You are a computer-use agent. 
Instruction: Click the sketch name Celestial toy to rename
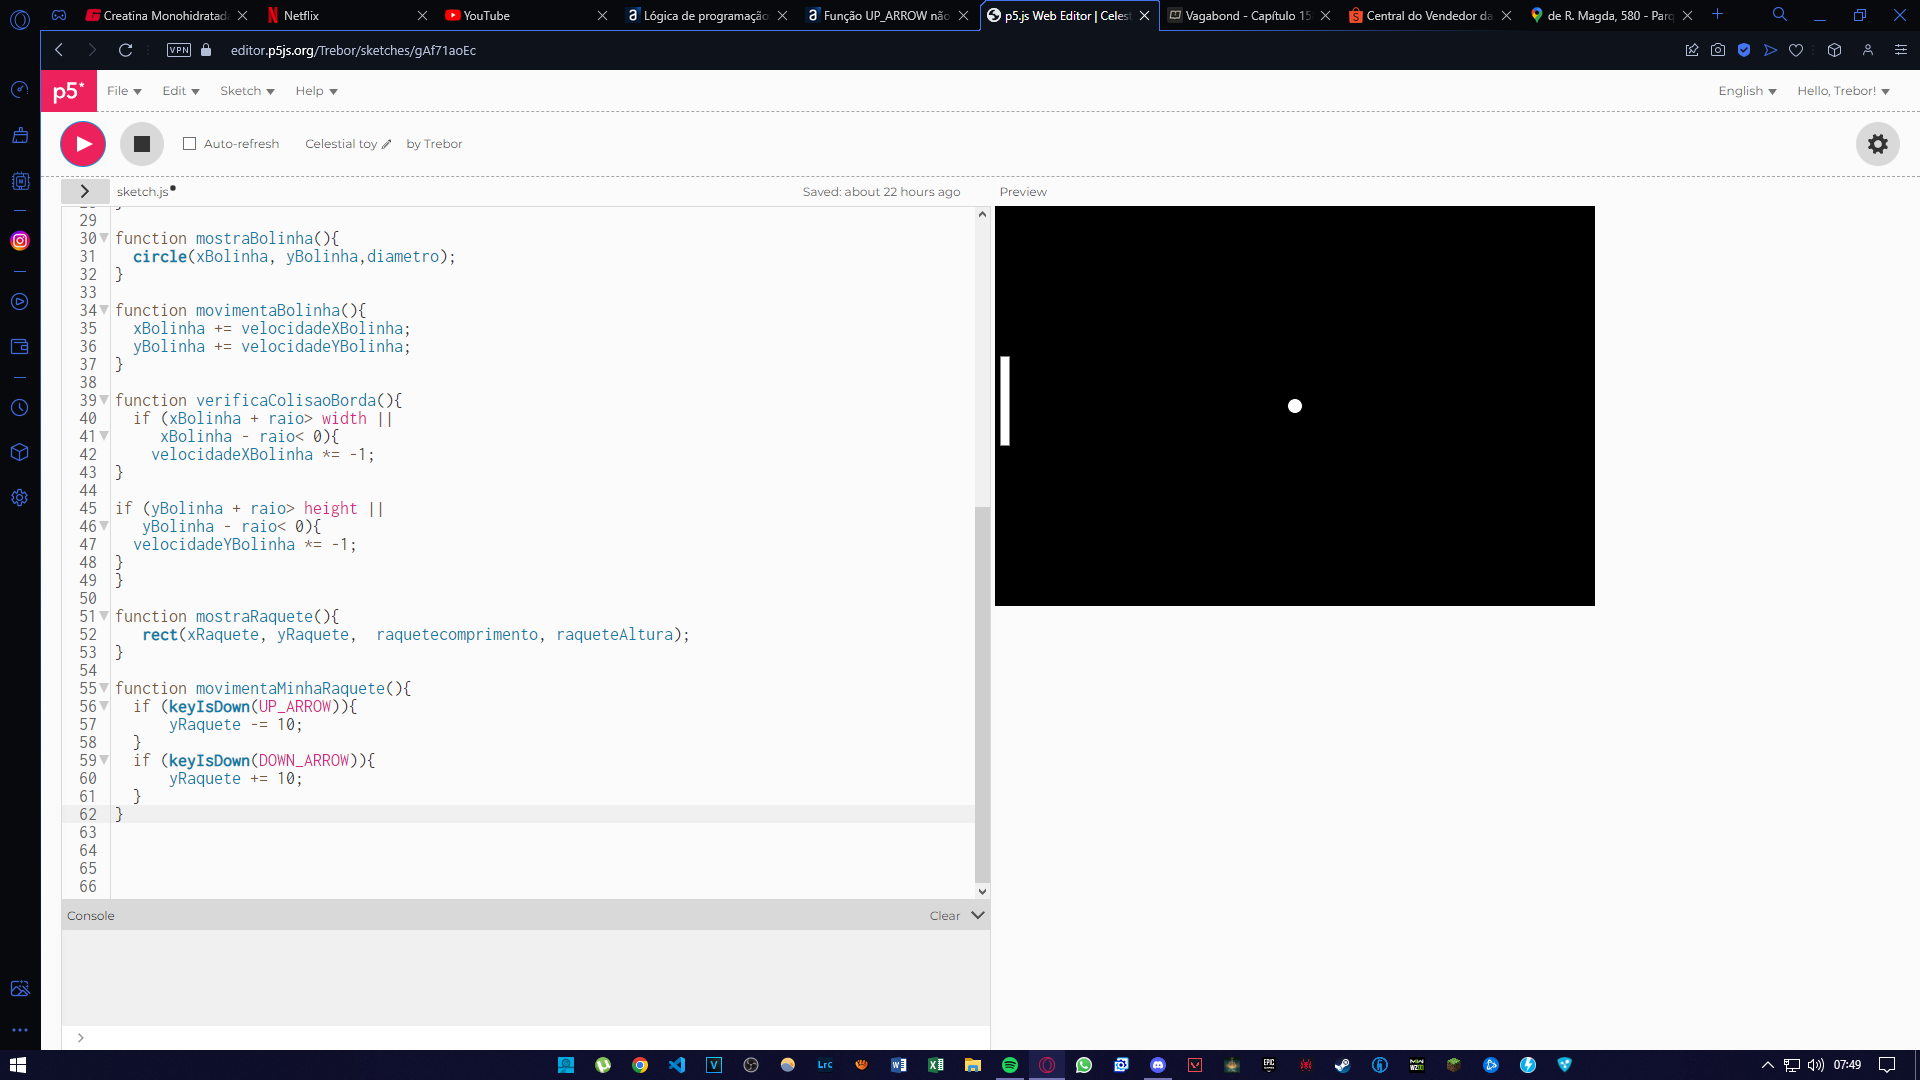coord(340,144)
